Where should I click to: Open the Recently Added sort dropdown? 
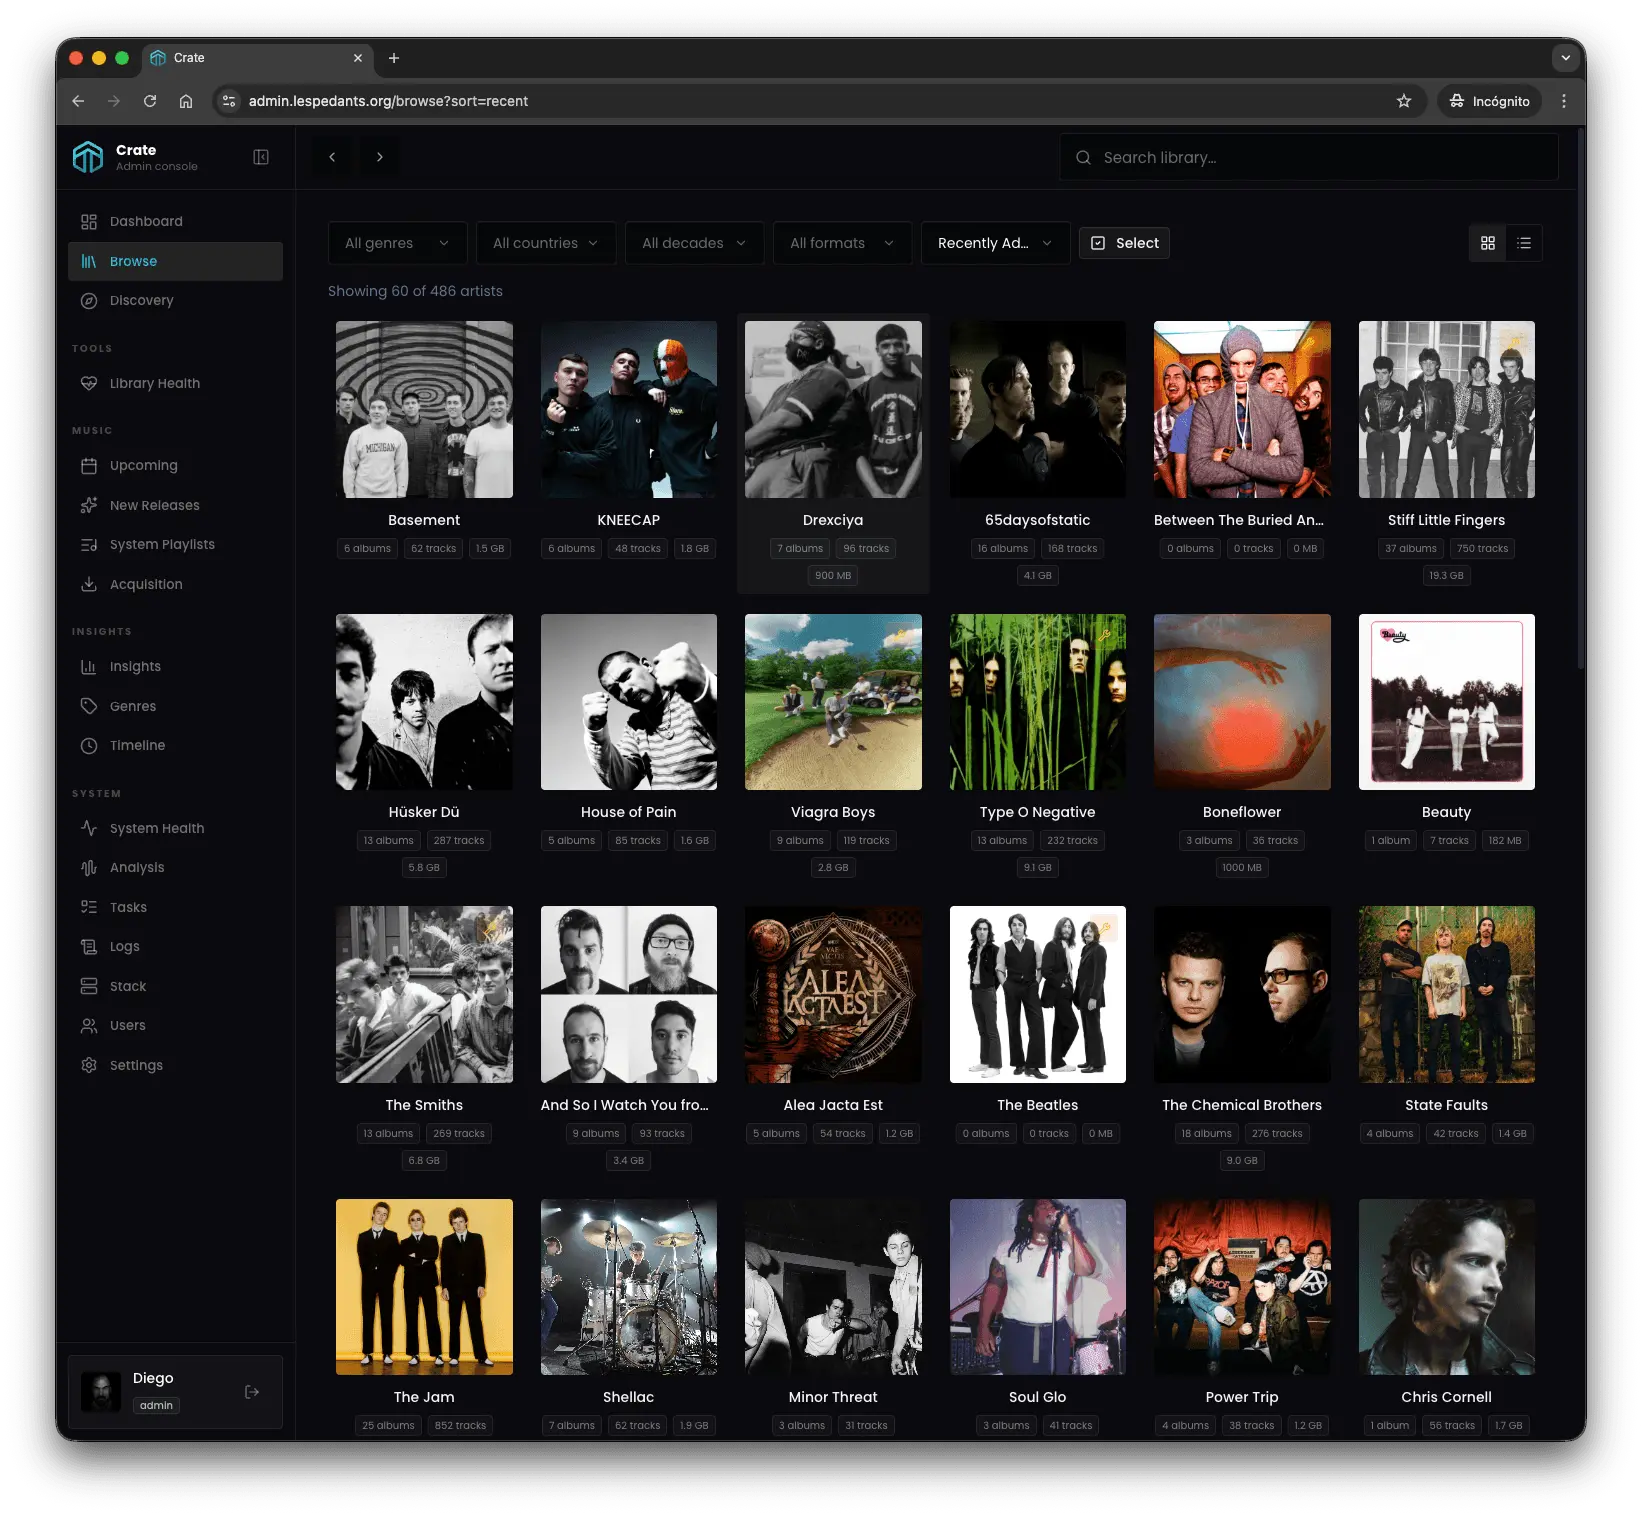click(995, 243)
